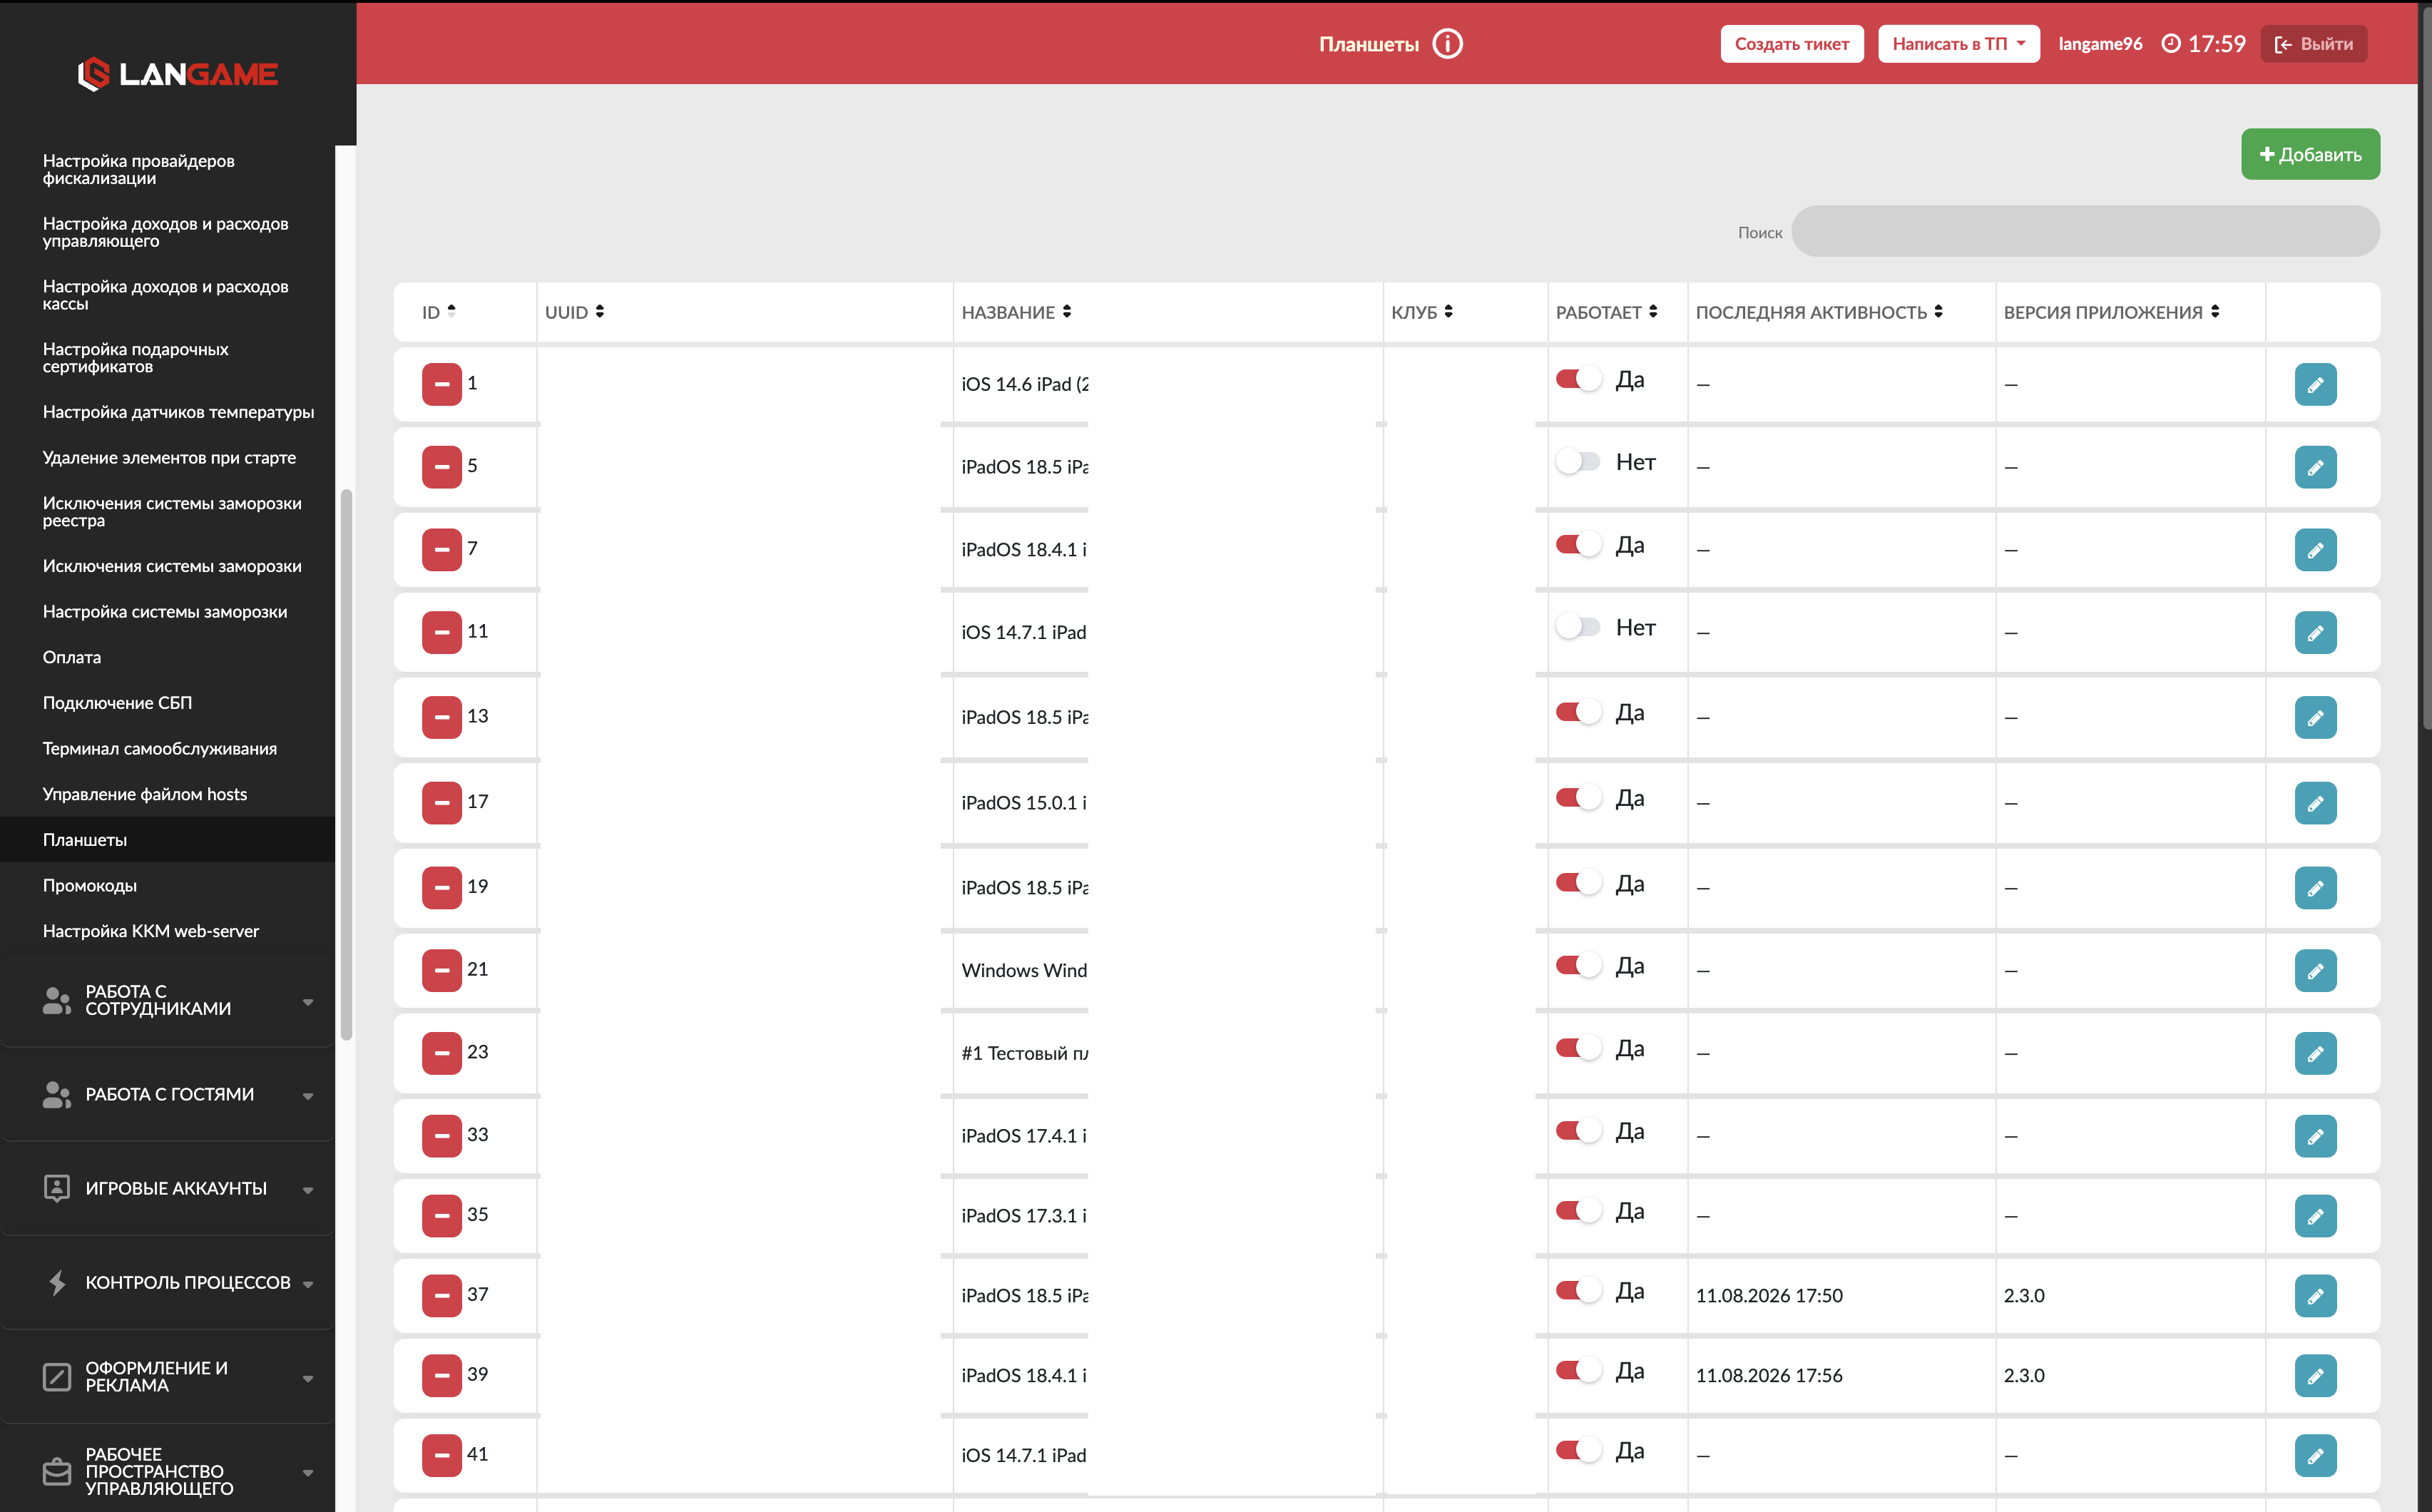
Task: Delete tablet row with ID 23
Action: point(441,1053)
